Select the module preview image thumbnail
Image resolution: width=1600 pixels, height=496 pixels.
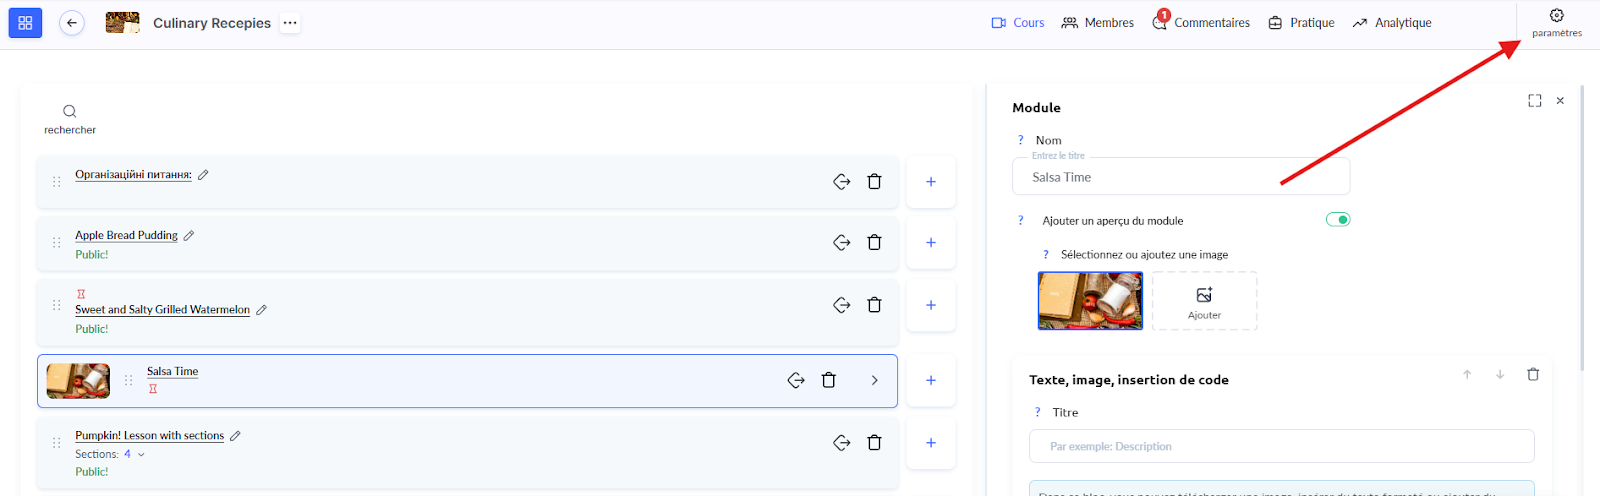[x=1090, y=301]
